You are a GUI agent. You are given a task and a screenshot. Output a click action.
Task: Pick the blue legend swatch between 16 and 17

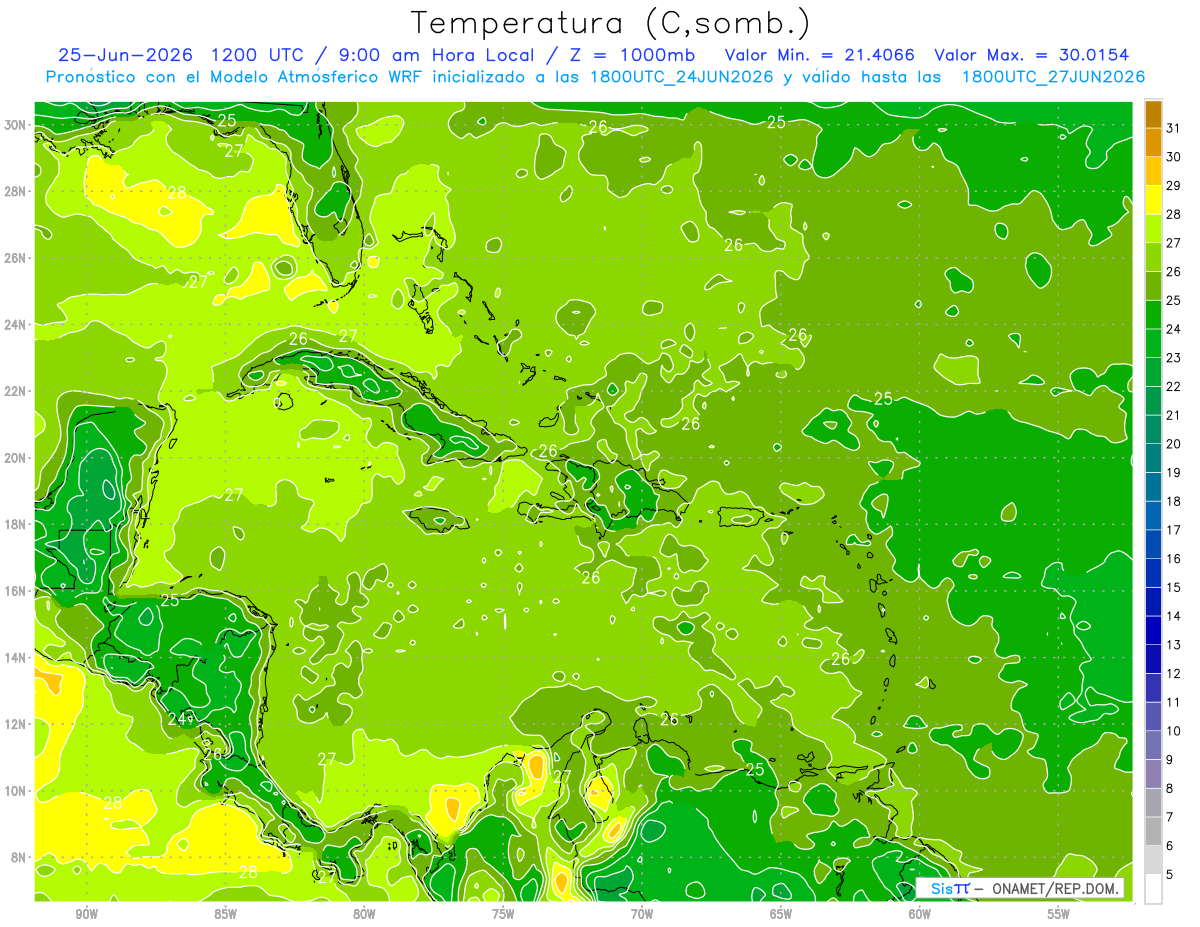(1154, 545)
